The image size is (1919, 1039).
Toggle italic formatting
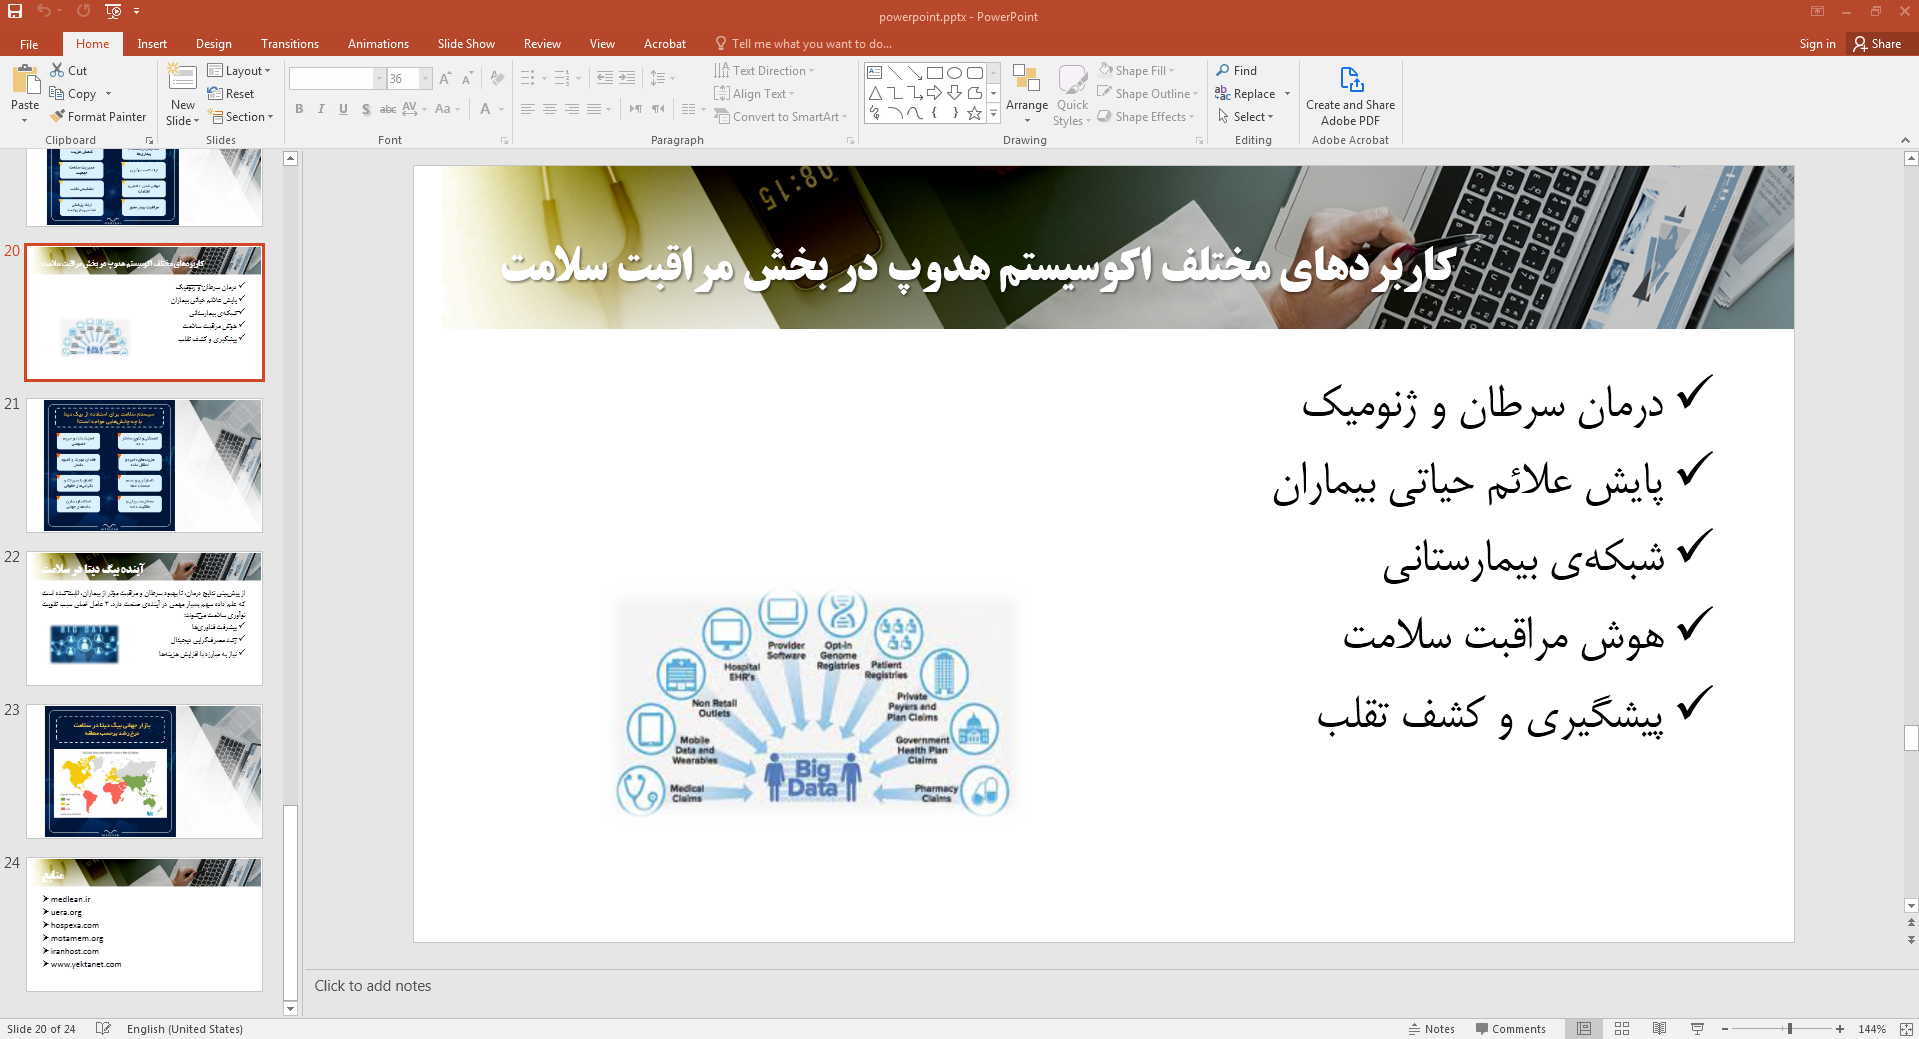click(320, 109)
